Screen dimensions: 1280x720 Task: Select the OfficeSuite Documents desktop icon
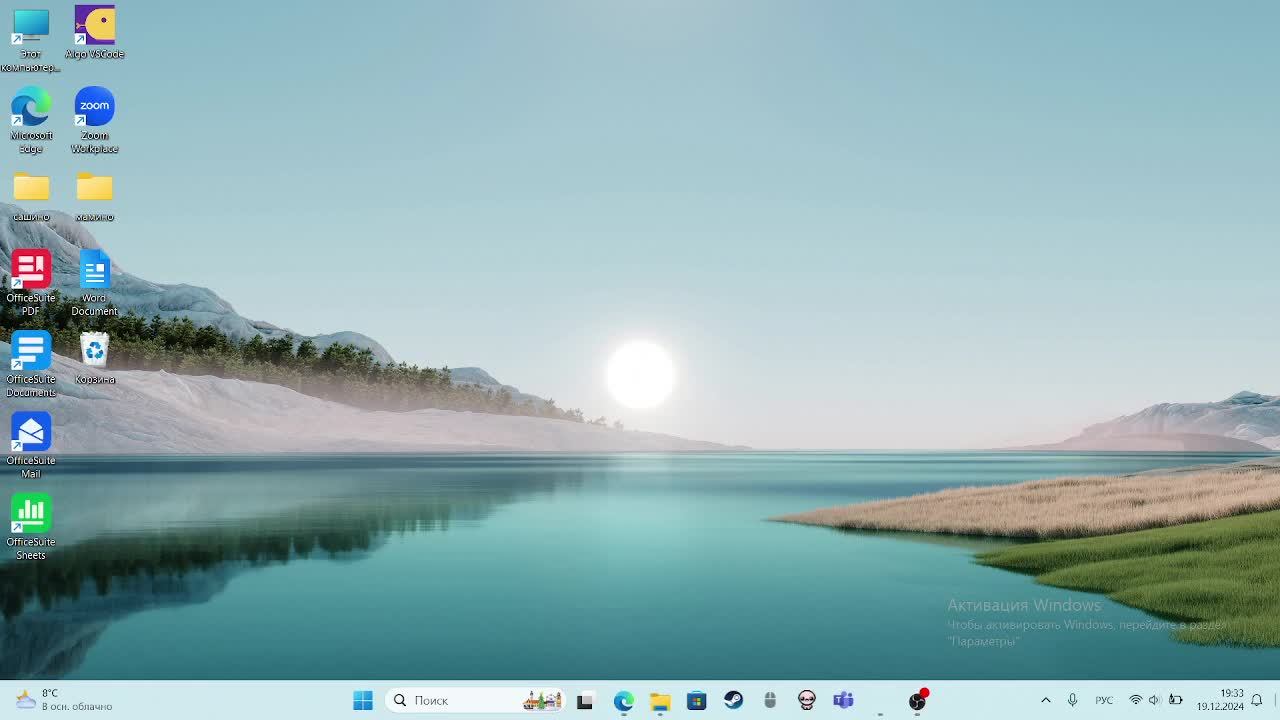click(31, 364)
